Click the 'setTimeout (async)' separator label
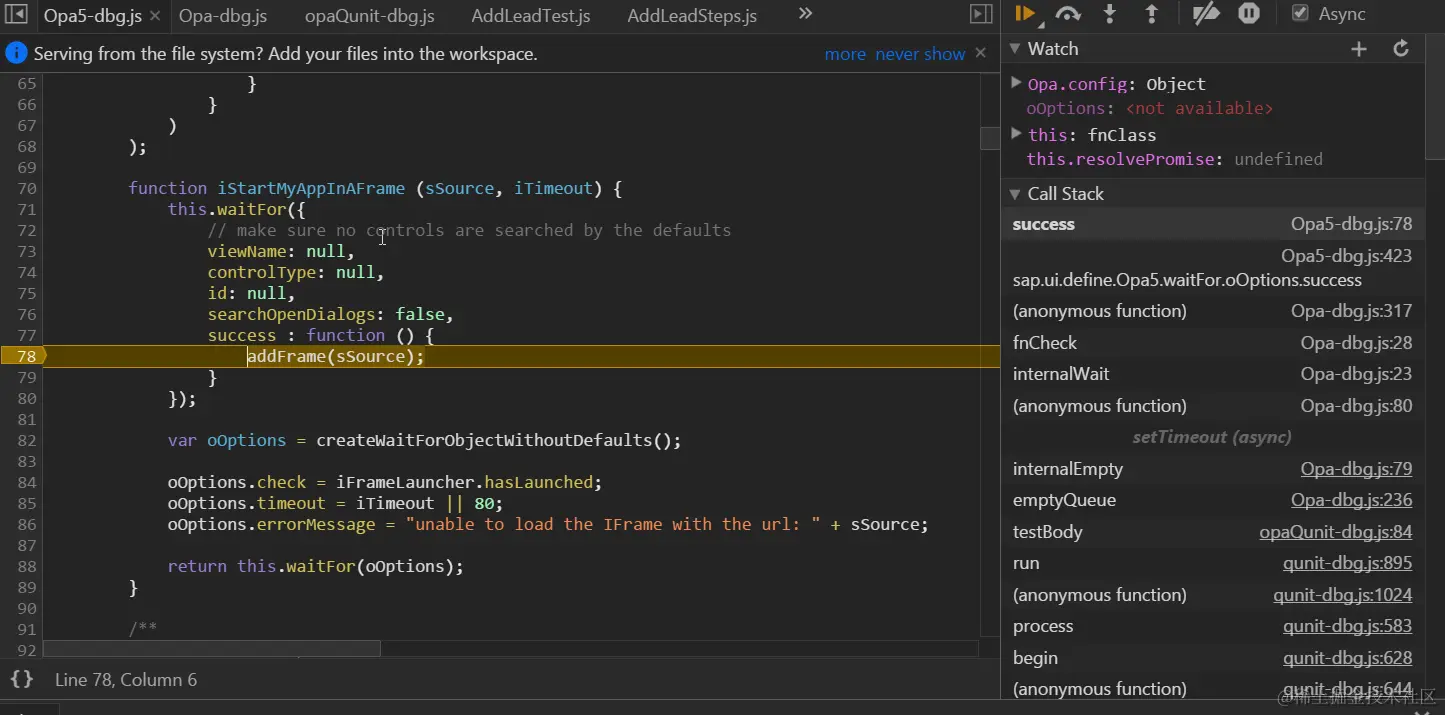The height and width of the screenshot is (715, 1445). pyautogui.click(x=1212, y=437)
